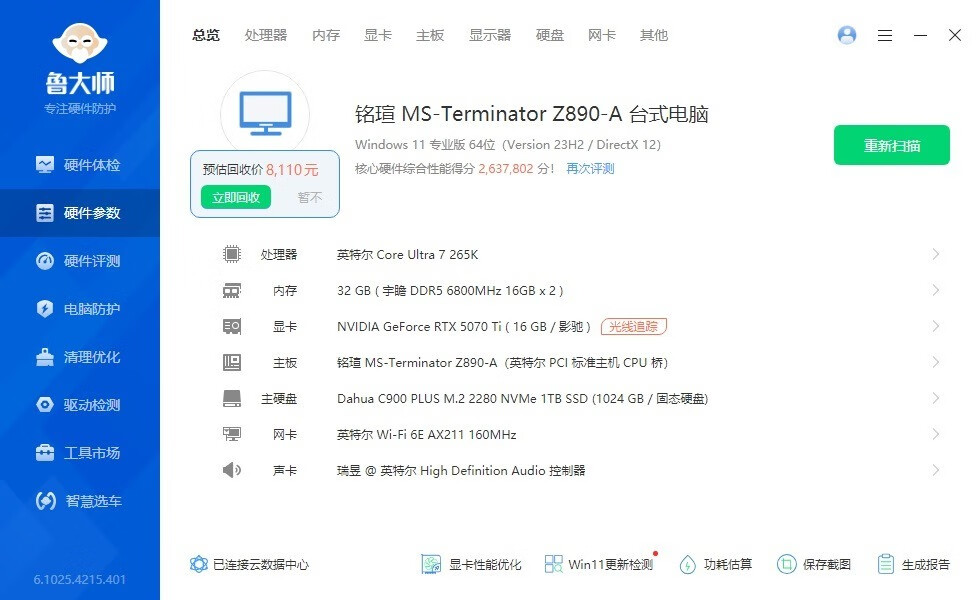Screen dimensions: 980x600
Task: Click the 再次评测 link
Action: tap(590, 169)
